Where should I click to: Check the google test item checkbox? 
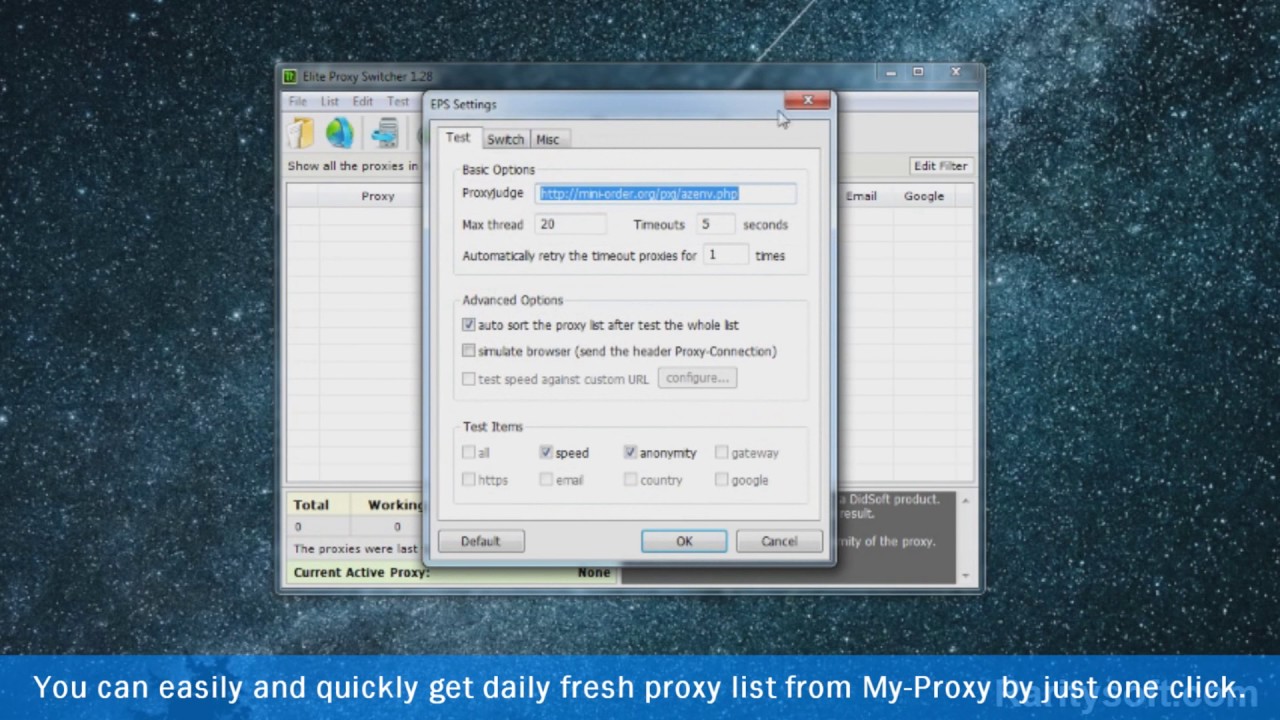coord(721,480)
